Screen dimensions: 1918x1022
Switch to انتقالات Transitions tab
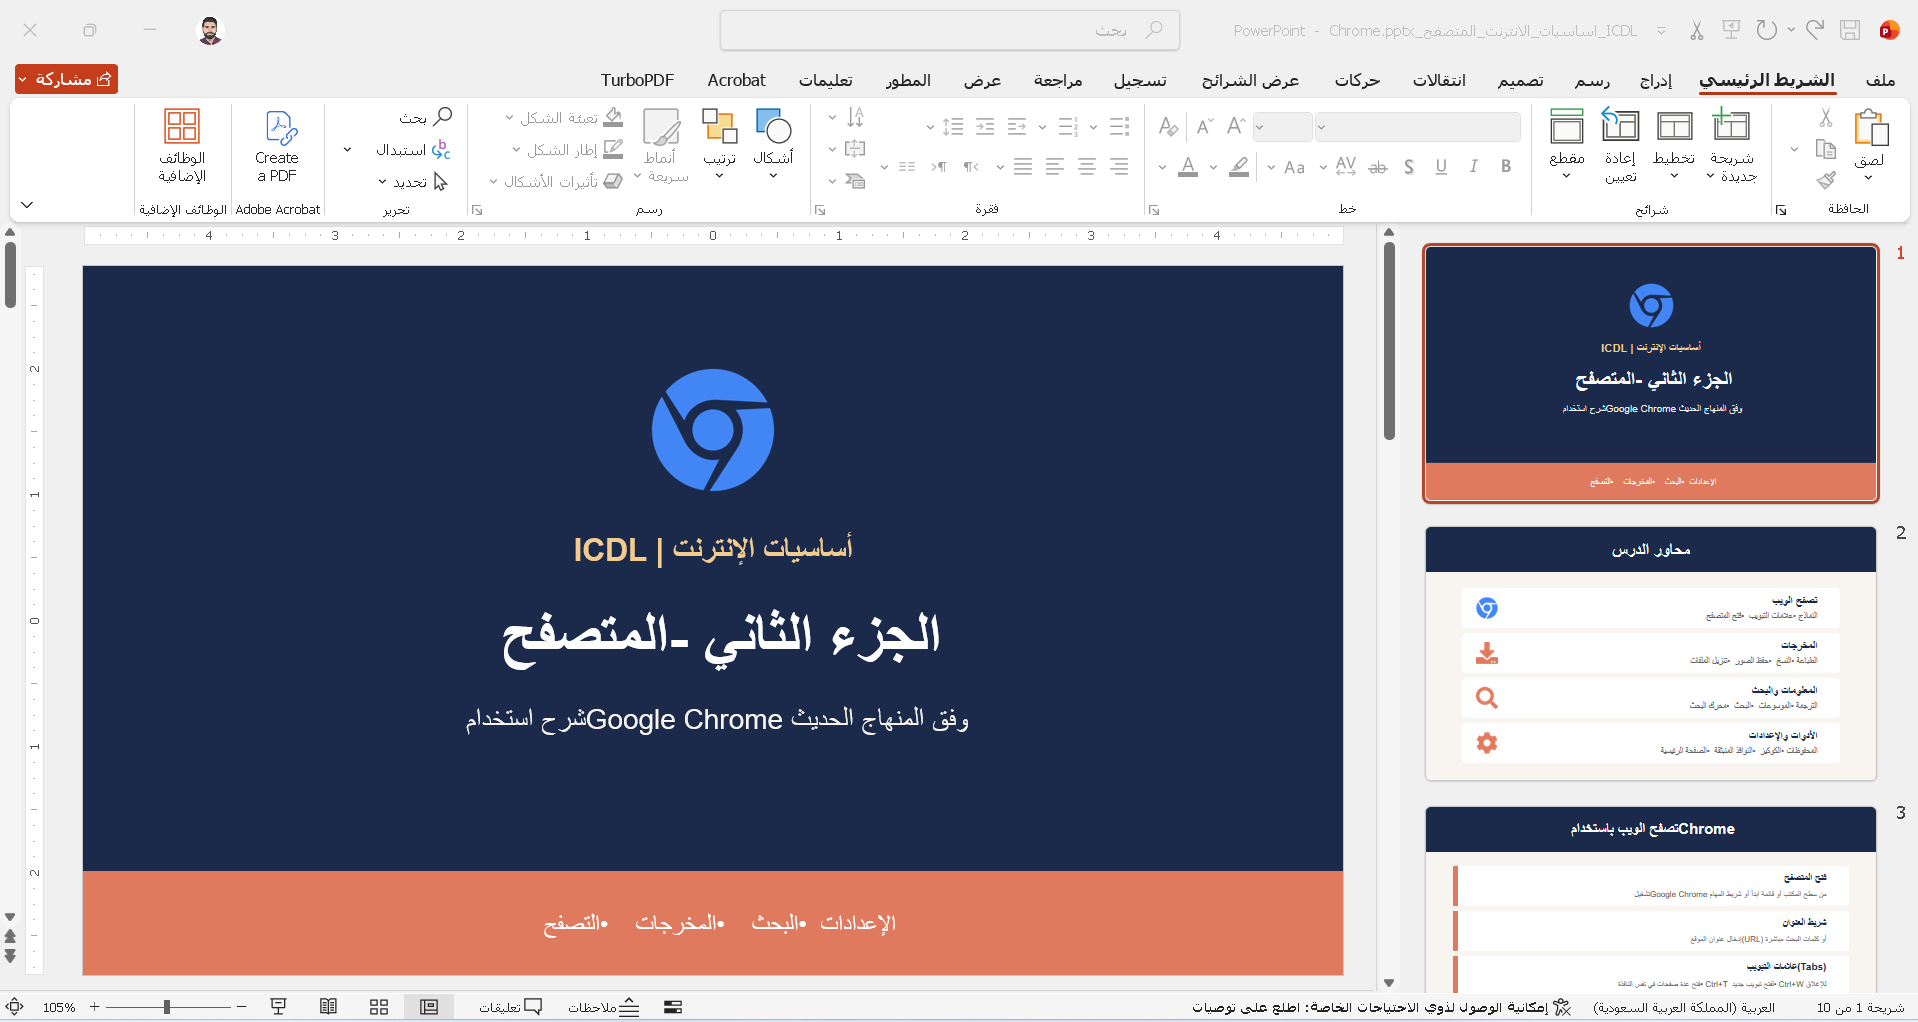tap(1439, 80)
